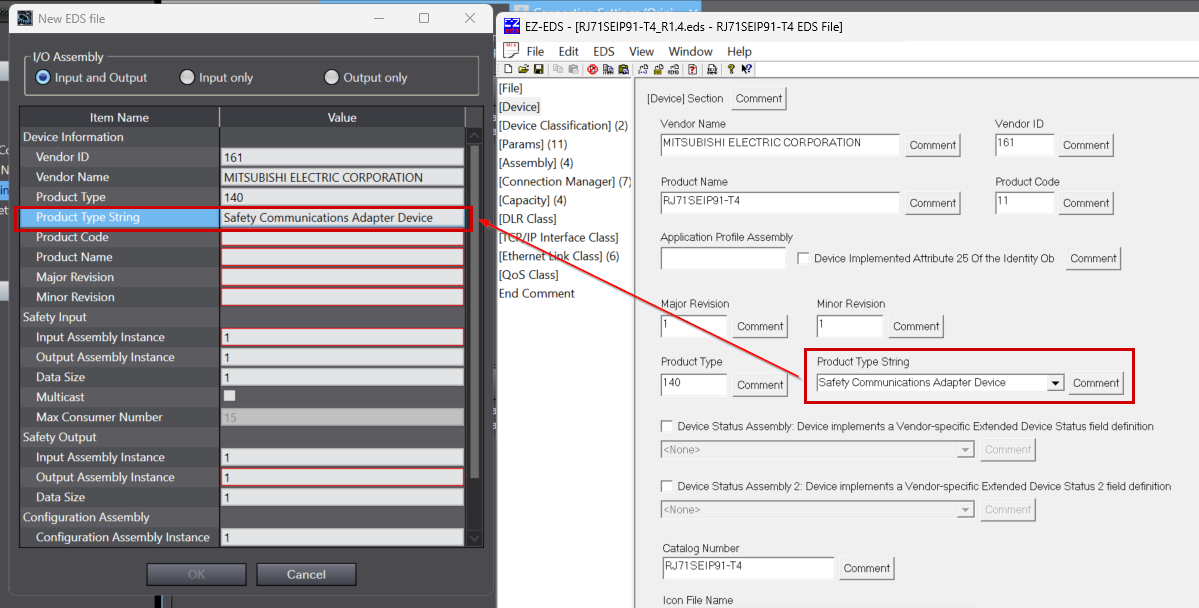Open the Edit menu in EZ-EDS
The width and height of the screenshot is (1199, 608).
(568, 51)
